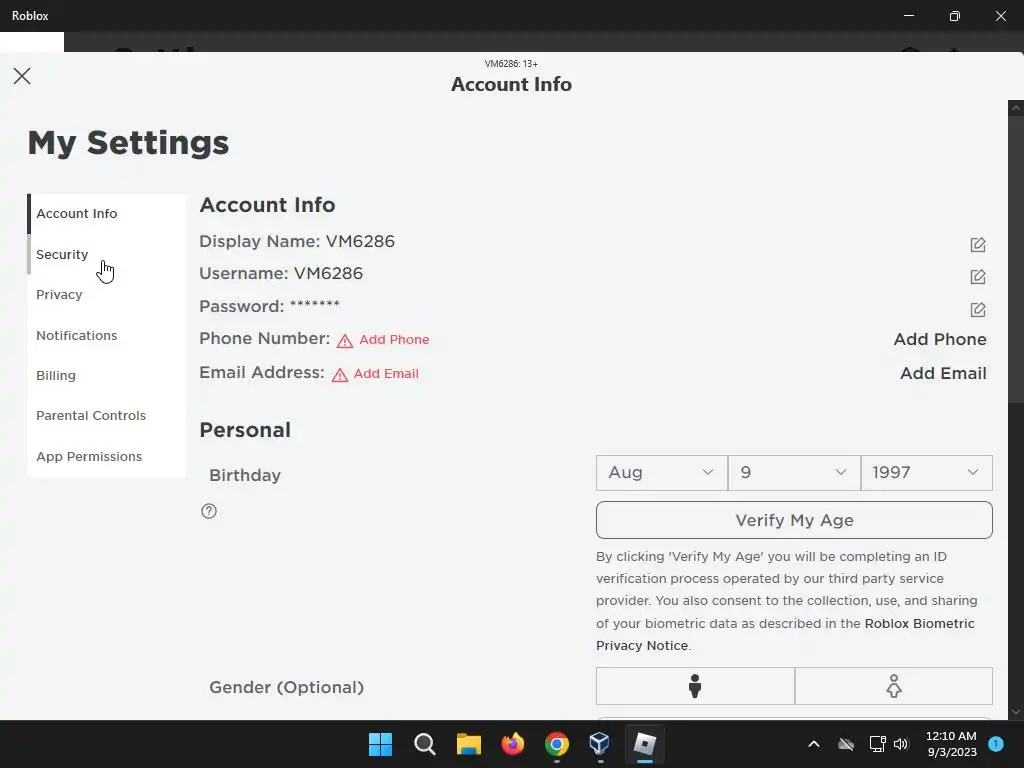The image size is (1024, 768).
Task: Click the Roblox taskbar icon
Action: pyautogui.click(x=645, y=744)
